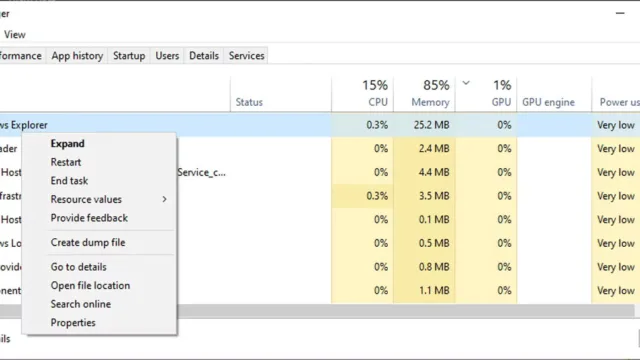Click Provide feedback menu entry
Screen dimensions: 640x360
pyautogui.click(x=89, y=218)
